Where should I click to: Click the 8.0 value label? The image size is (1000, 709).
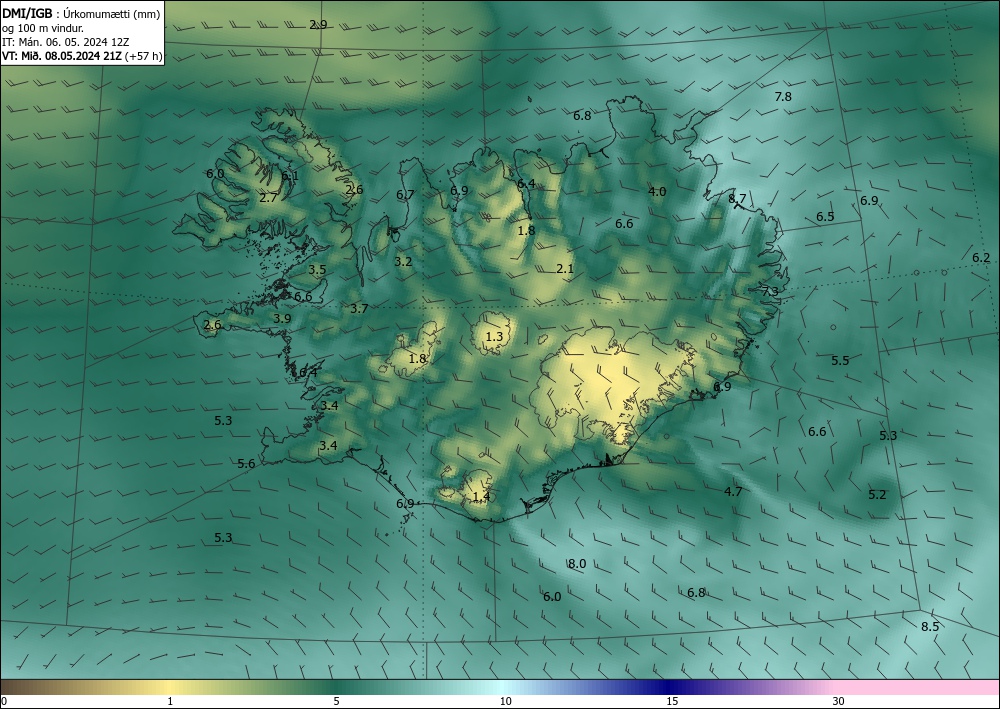click(577, 564)
